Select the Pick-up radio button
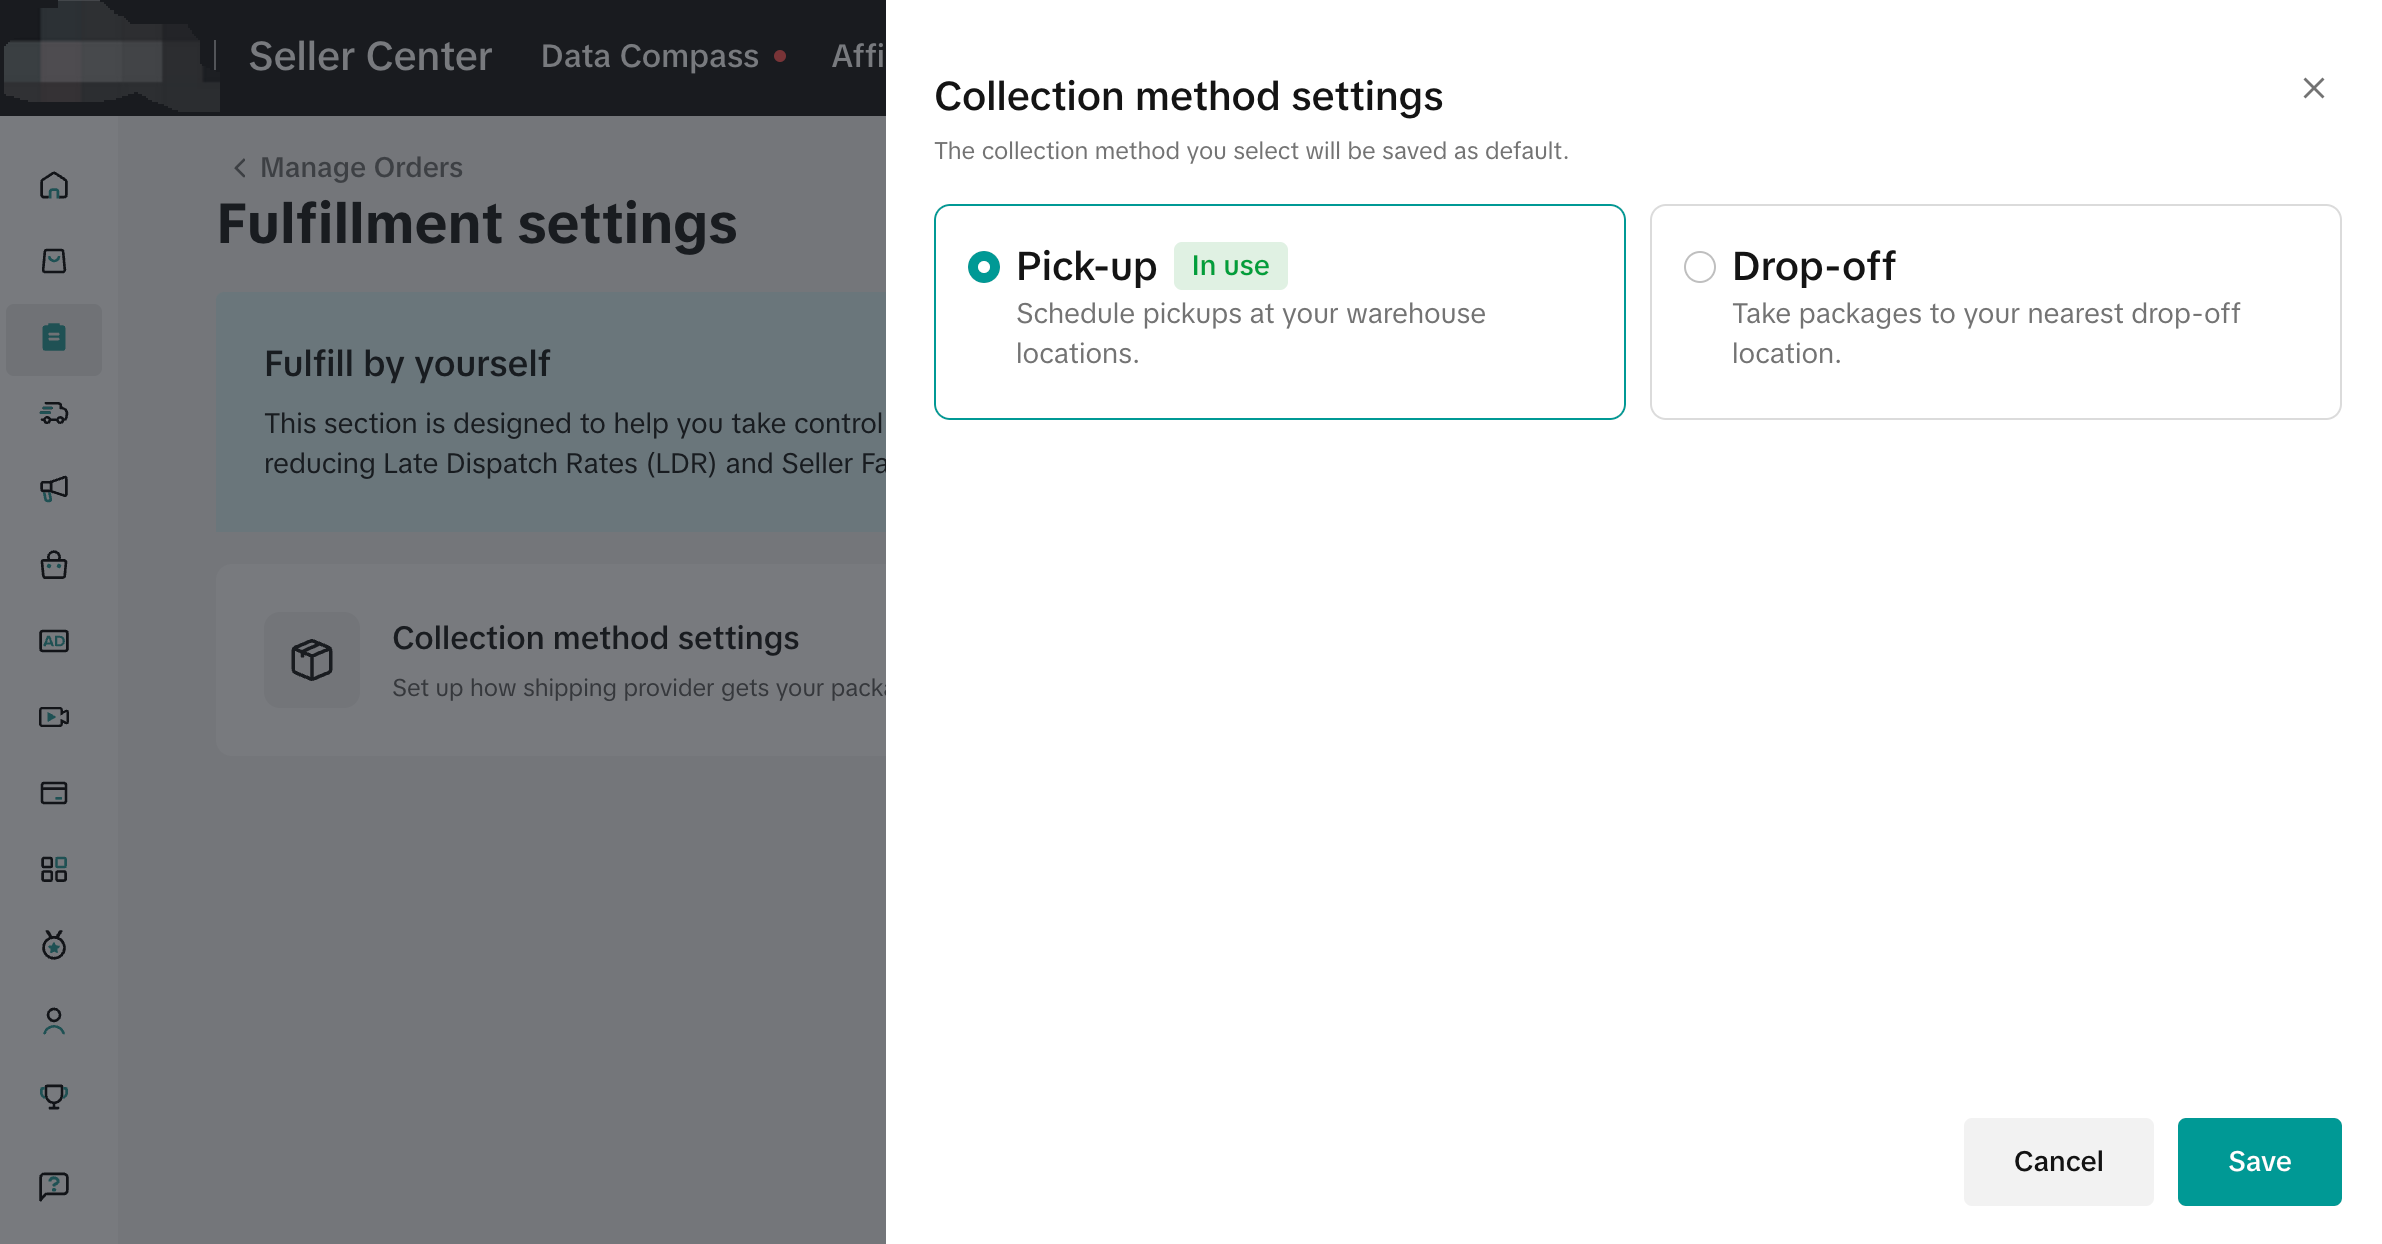This screenshot has height=1244, width=2382. (x=984, y=267)
